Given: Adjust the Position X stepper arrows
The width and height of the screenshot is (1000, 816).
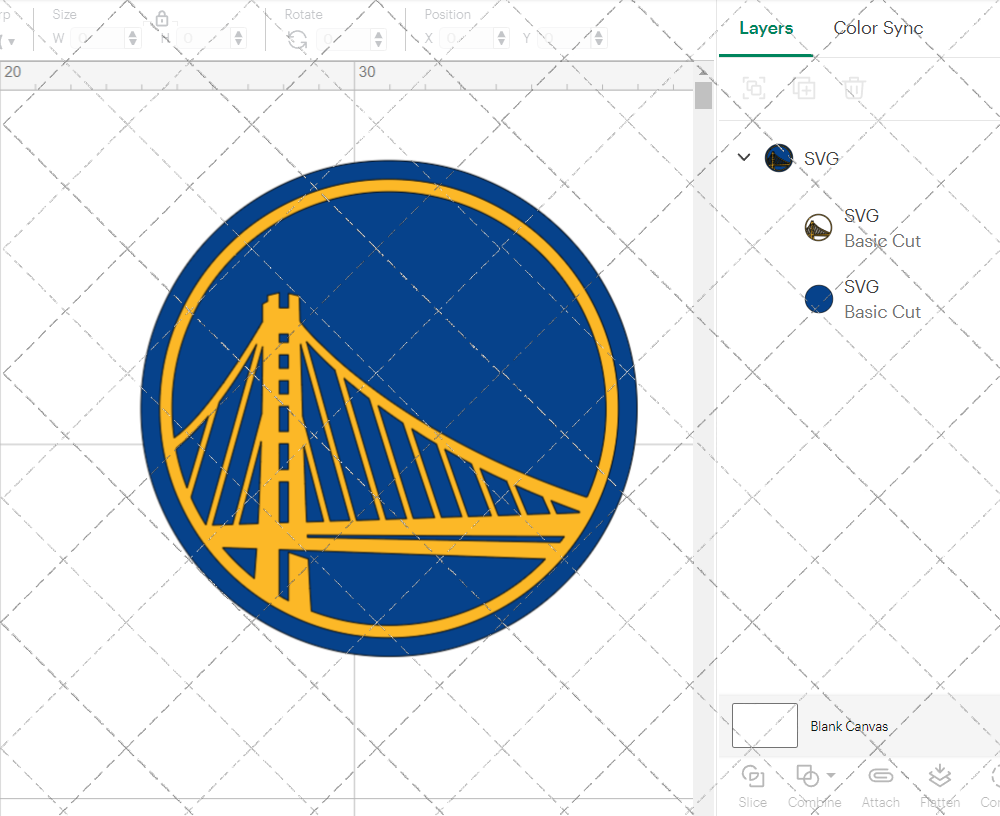Looking at the screenshot, I should click(502, 38).
